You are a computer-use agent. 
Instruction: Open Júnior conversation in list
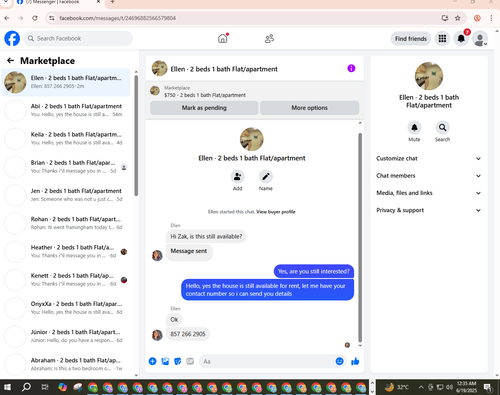click(66, 336)
